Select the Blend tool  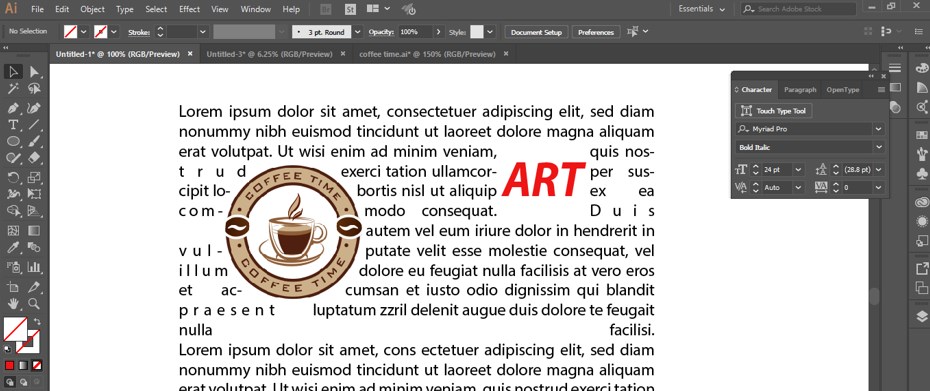[34, 247]
